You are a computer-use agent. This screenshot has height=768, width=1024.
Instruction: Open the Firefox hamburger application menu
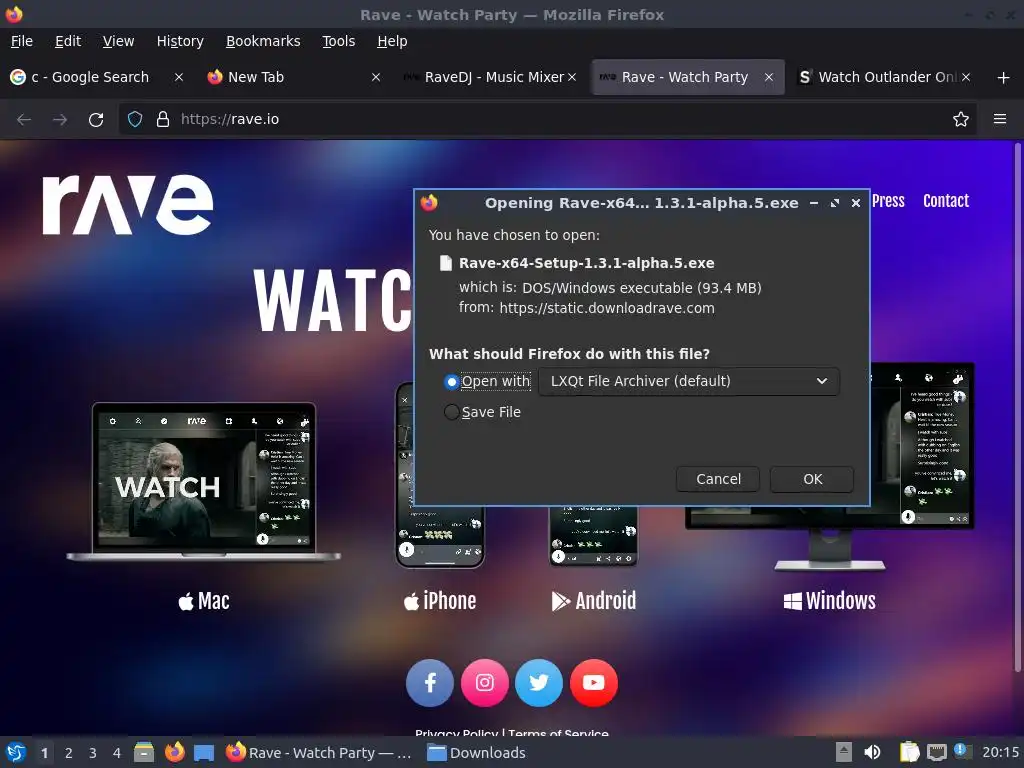pyautogui.click(x=1000, y=120)
